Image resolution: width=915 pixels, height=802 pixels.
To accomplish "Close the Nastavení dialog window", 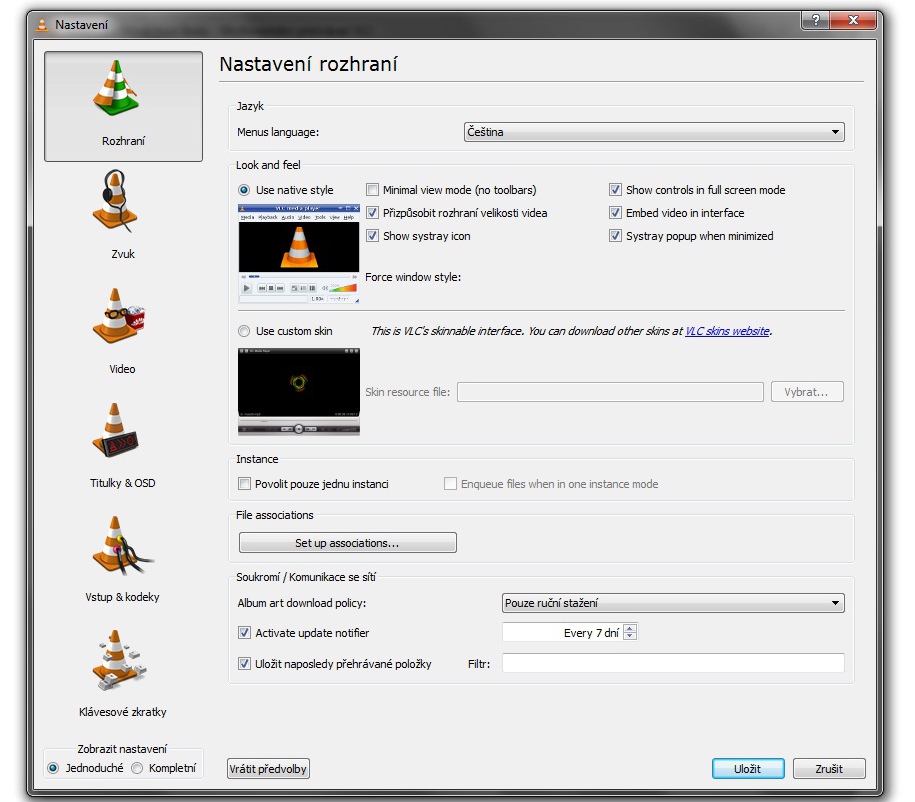I will pyautogui.click(x=853, y=20).
